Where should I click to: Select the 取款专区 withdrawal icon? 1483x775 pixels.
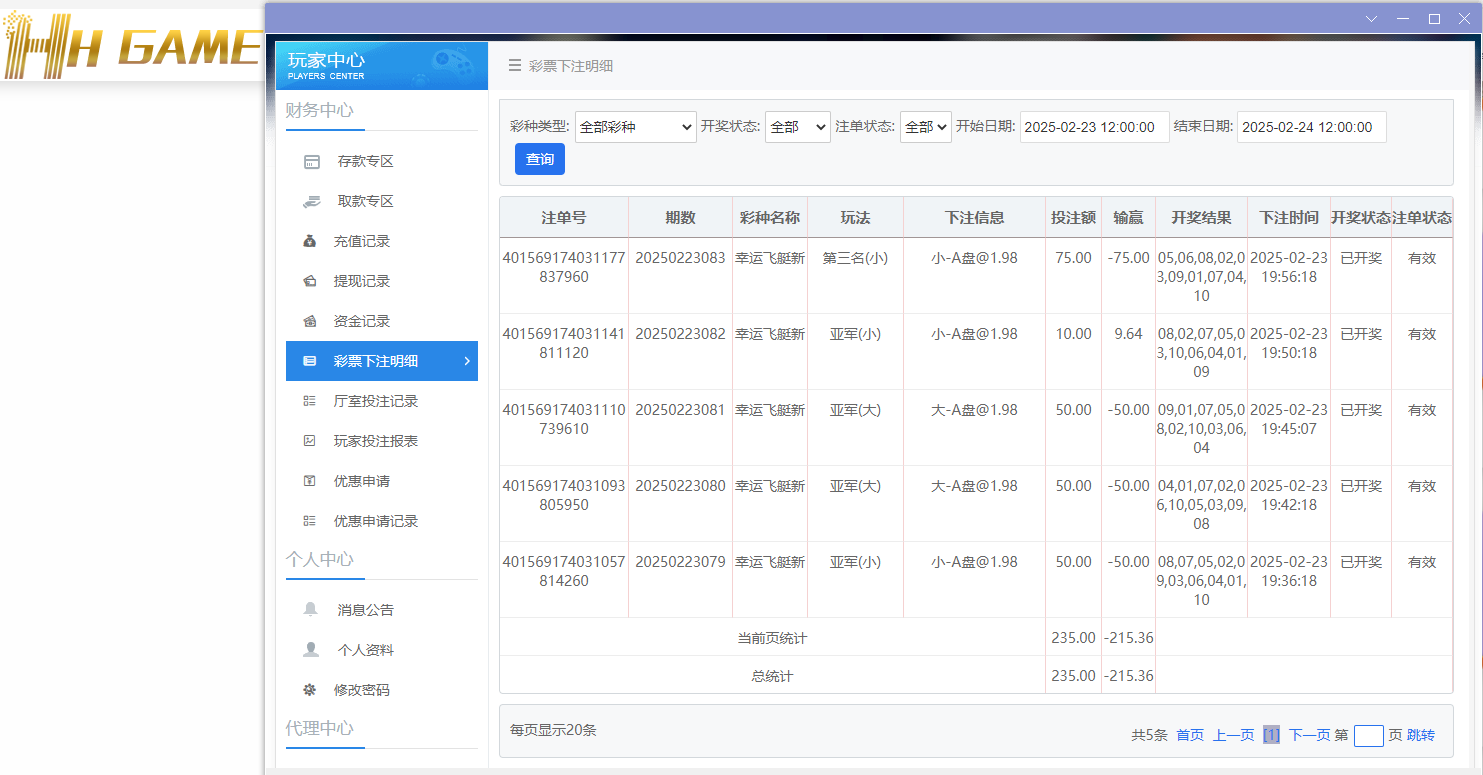point(311,200)
